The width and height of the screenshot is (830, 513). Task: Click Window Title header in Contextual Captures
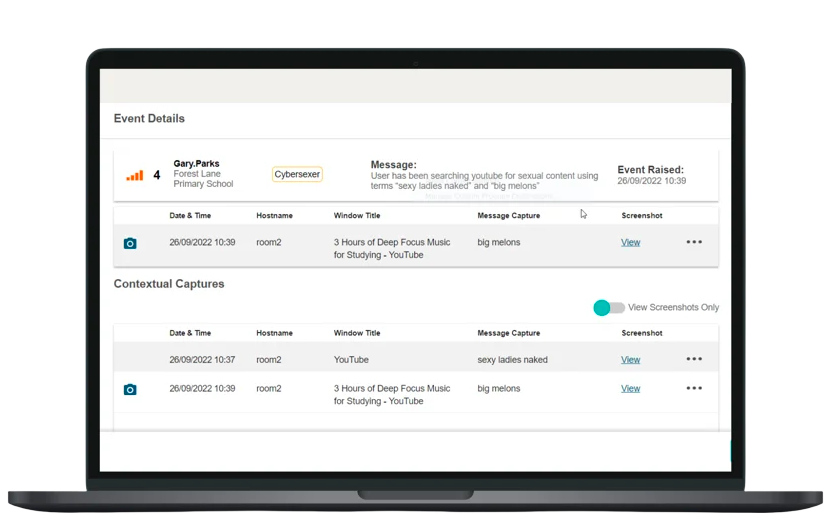pyautogui.click(x=357, y=333)
